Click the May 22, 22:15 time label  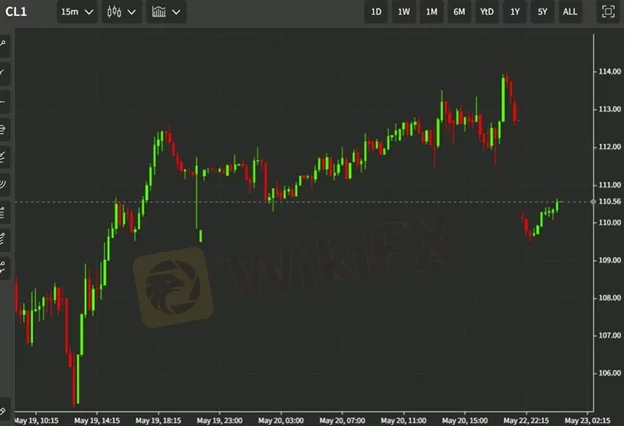(x=526, y=421)
